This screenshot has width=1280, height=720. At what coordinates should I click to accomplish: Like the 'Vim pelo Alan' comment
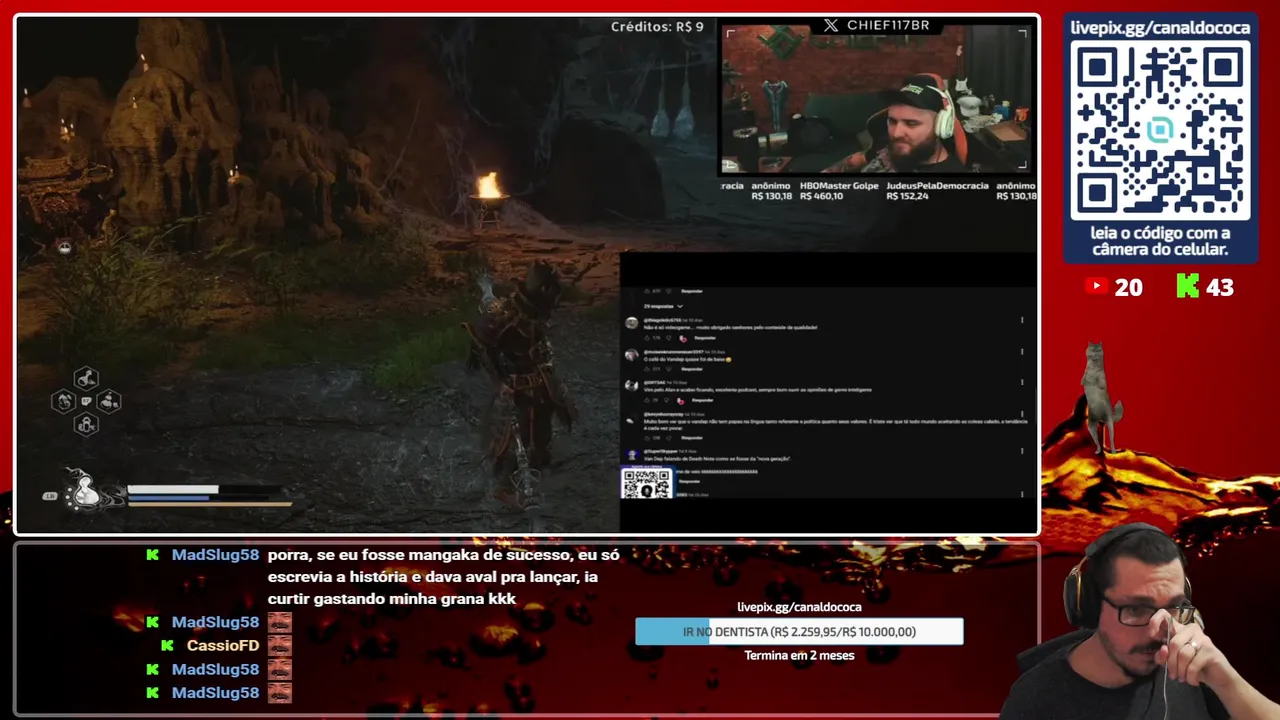click(x=647, y=400)
